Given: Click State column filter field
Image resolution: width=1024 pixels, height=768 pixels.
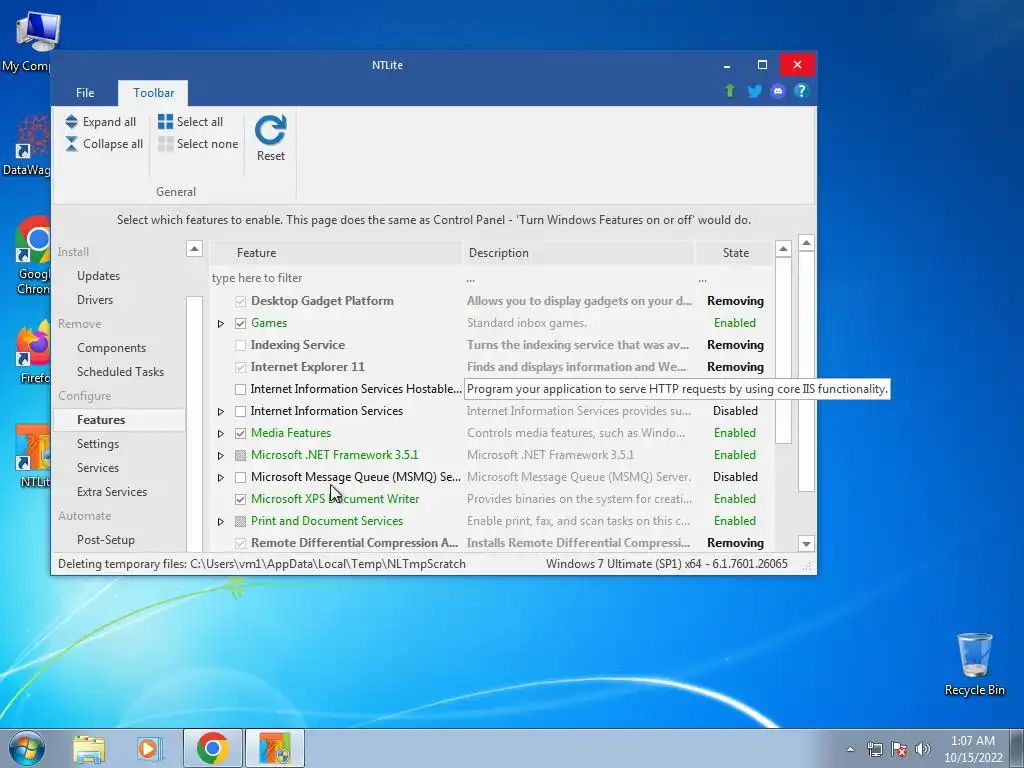Looking at the screenshot, I should click(x=735, y=278).
